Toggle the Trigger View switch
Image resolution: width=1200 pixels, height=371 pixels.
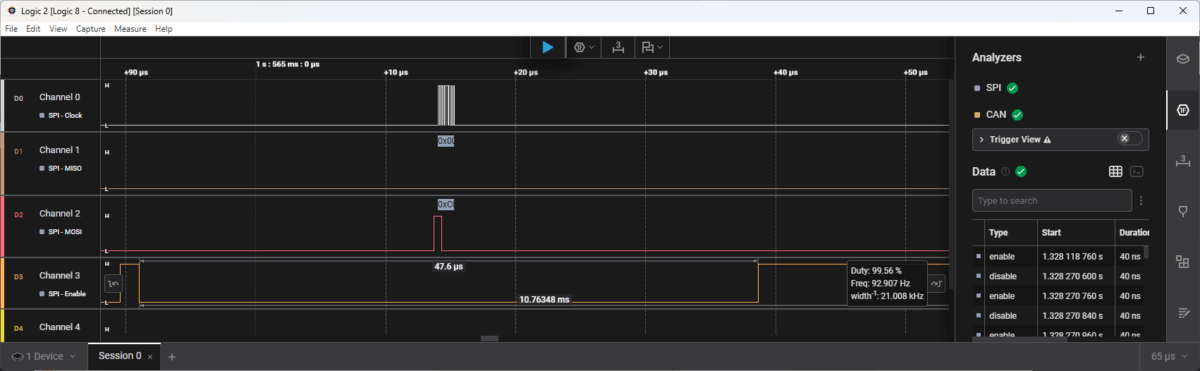[1129, 139]
